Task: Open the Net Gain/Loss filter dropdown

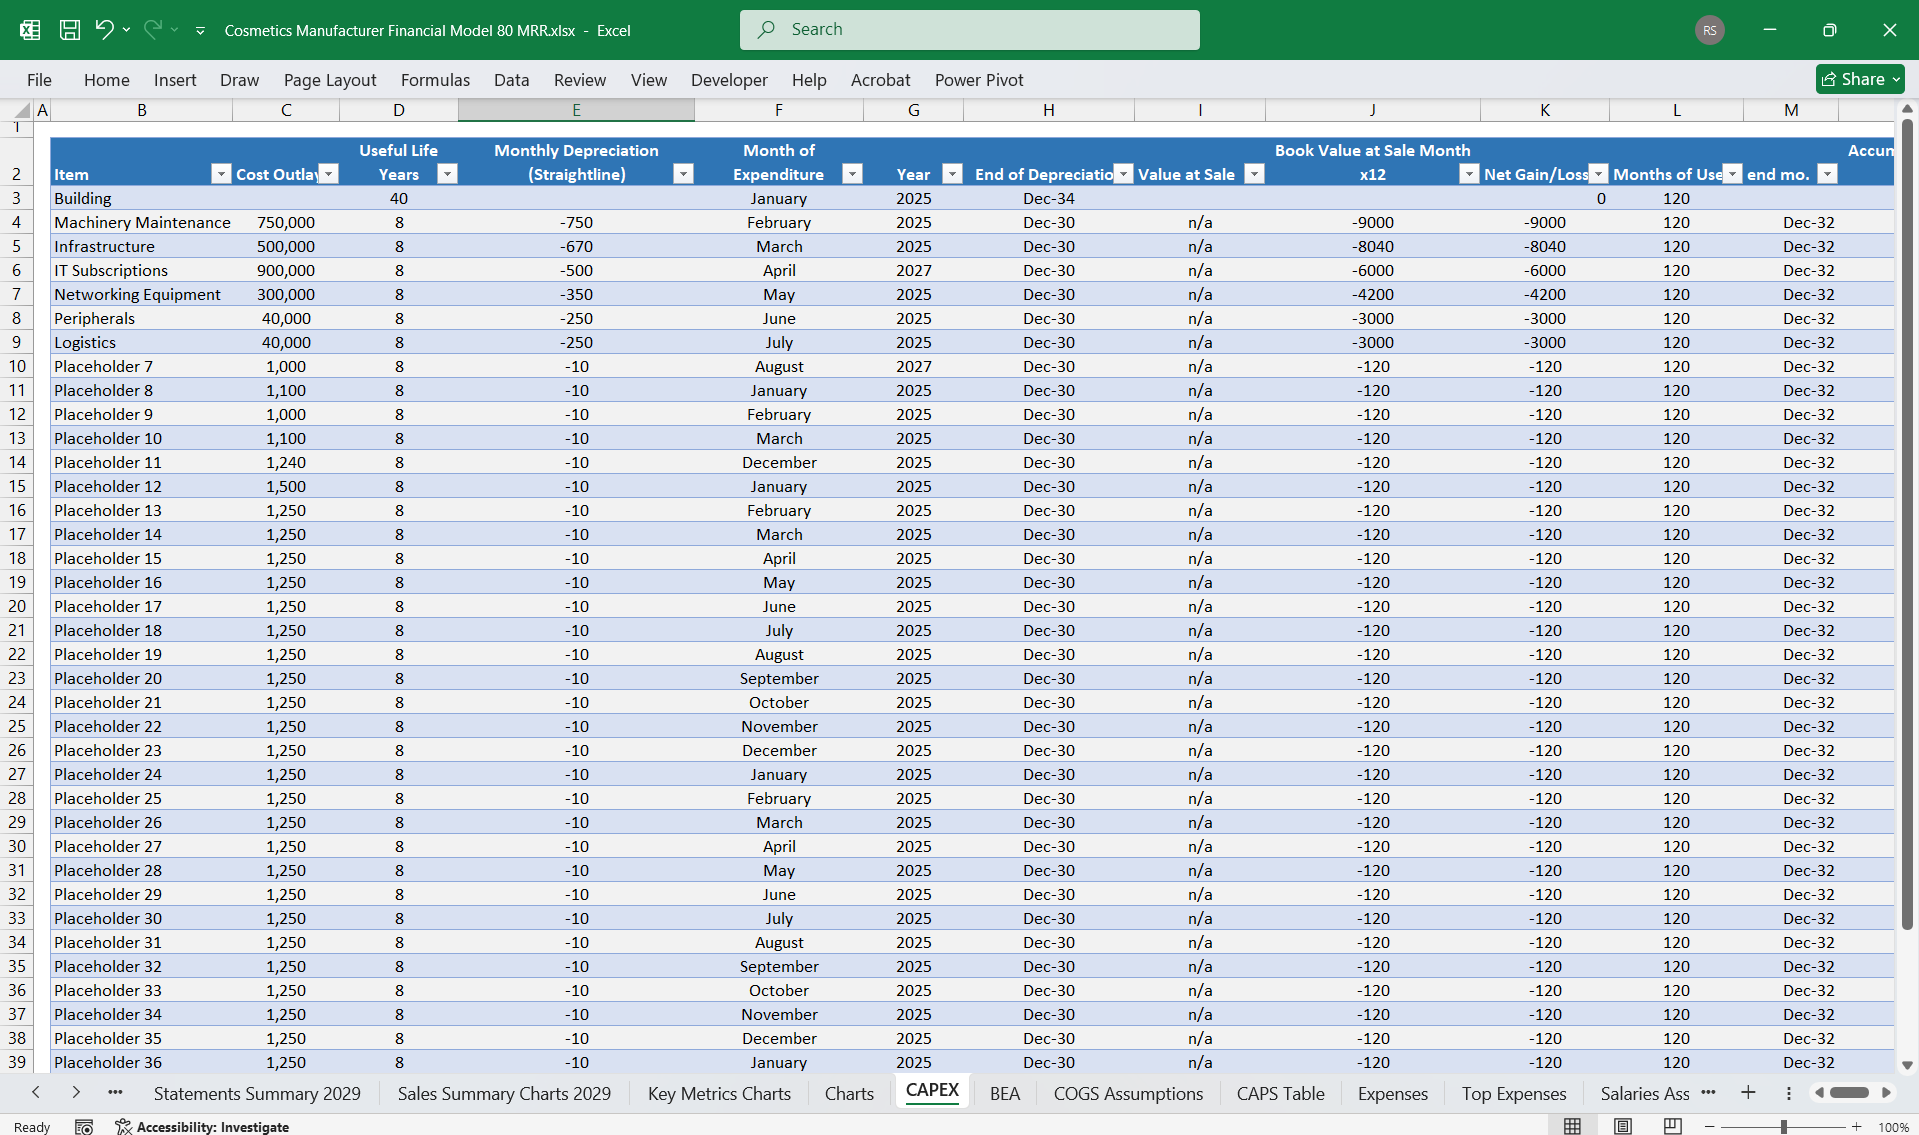Action: (x=1597, y=174)
